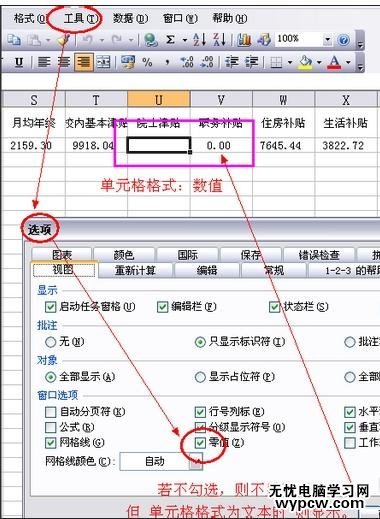Select 显示占位符 radio button
Image resolution: width=380 pixels, height=519 pixels.
(200, 377)
